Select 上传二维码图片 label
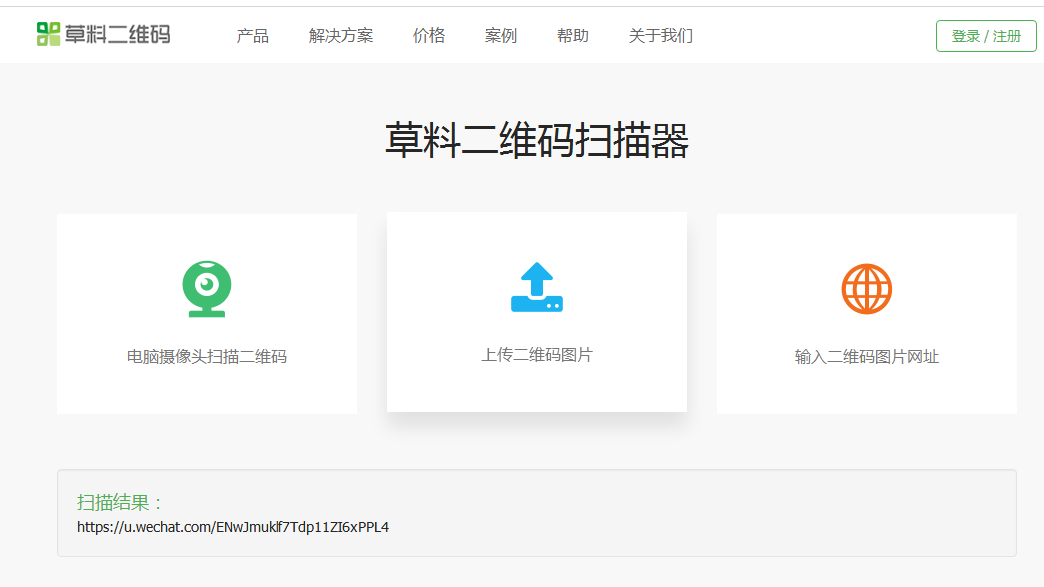Viewport: 1044px width, 587px height. click(537, 355)
